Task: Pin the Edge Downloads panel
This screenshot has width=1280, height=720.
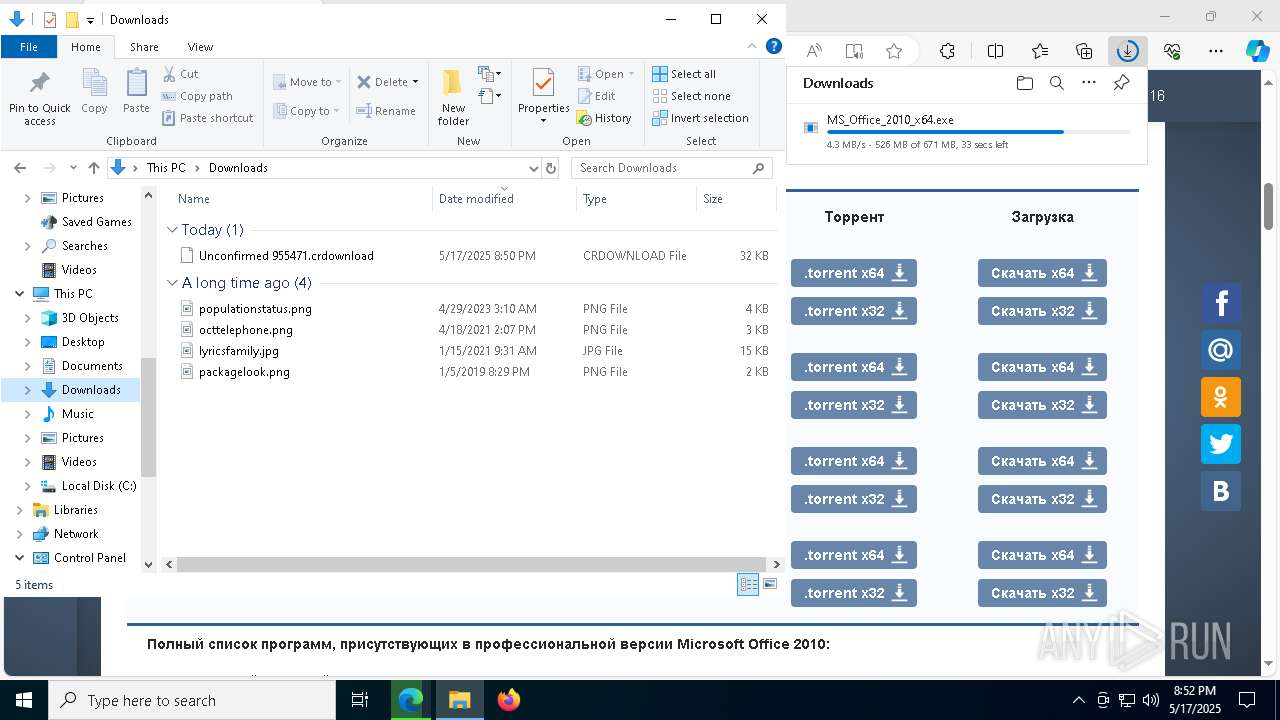Action: click(1121, 83)
